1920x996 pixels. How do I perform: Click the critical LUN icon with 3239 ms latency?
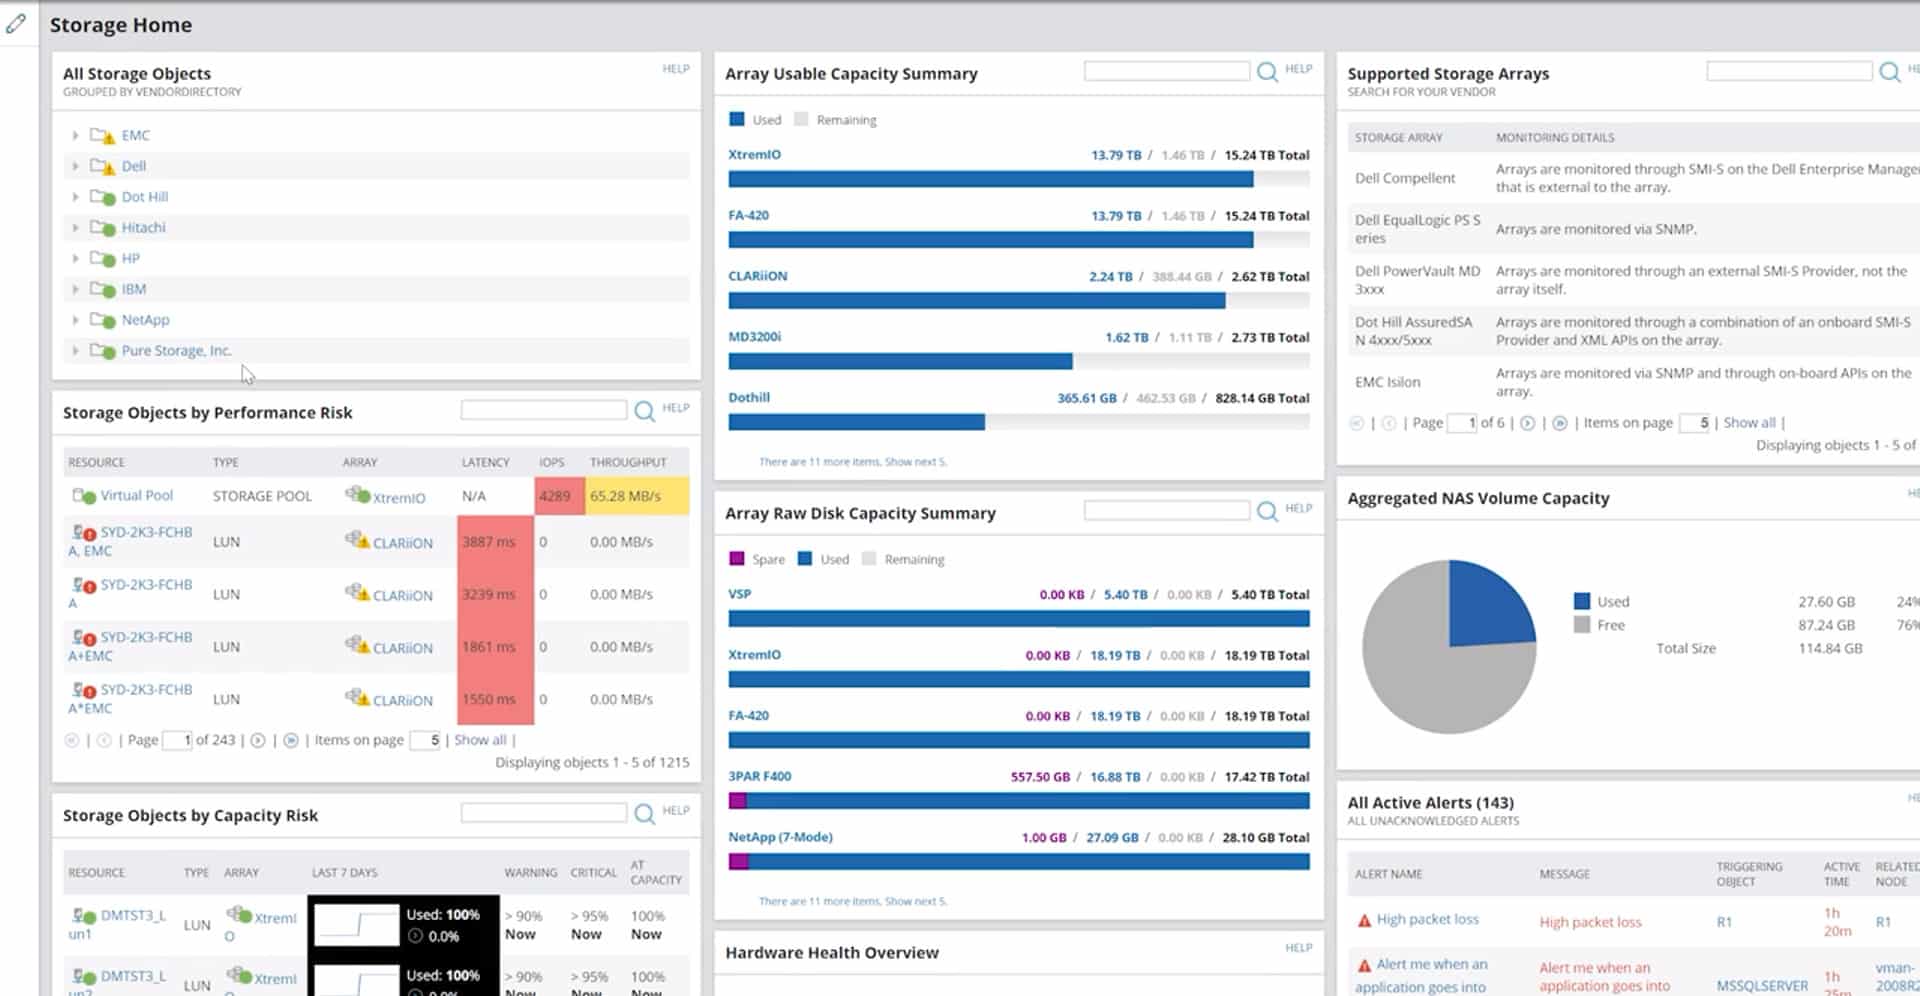coord(83,586)
